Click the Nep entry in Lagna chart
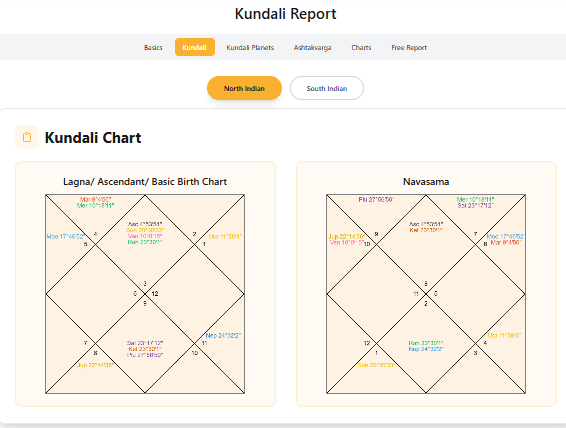 (223, 336)
